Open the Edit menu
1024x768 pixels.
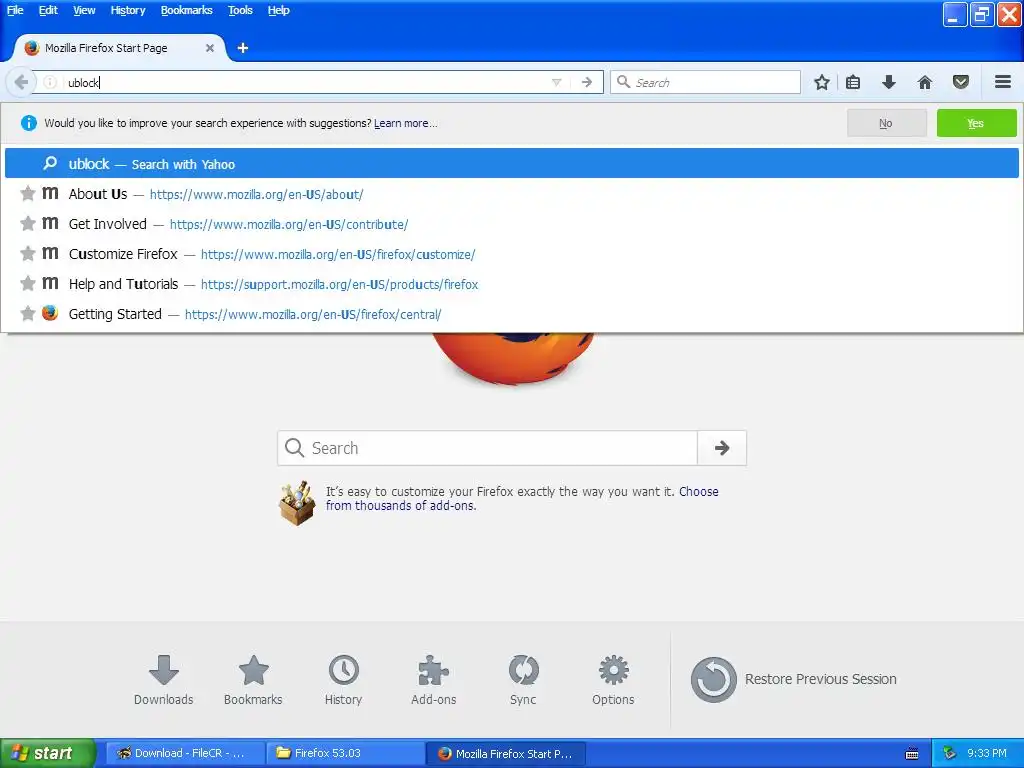tap(48, 10)
